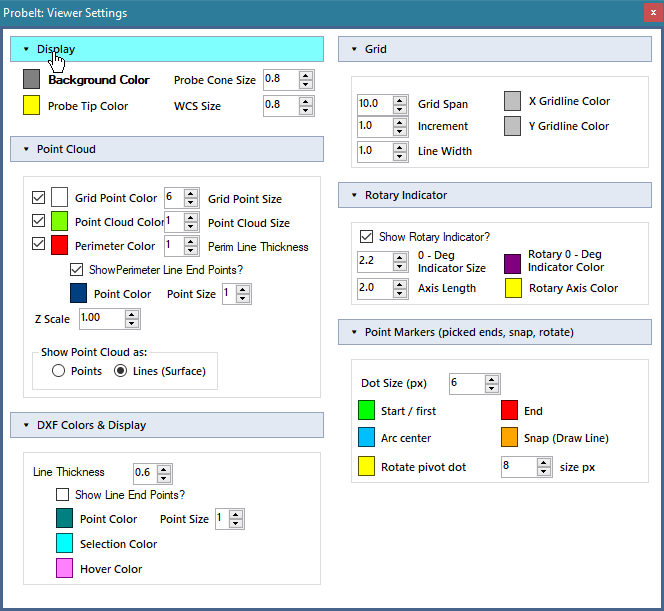The image size is (664, 611).
Task: Decrease grid Increment value
Action: 400,131
